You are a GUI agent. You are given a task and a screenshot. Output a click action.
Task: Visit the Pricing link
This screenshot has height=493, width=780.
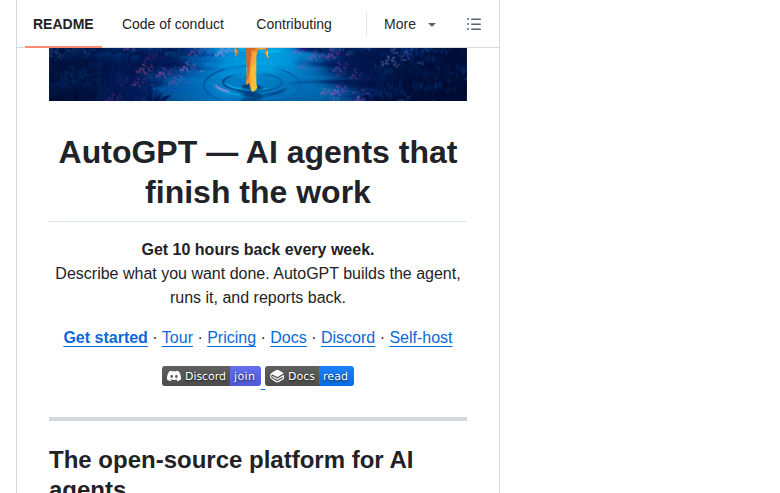(231, 337)
